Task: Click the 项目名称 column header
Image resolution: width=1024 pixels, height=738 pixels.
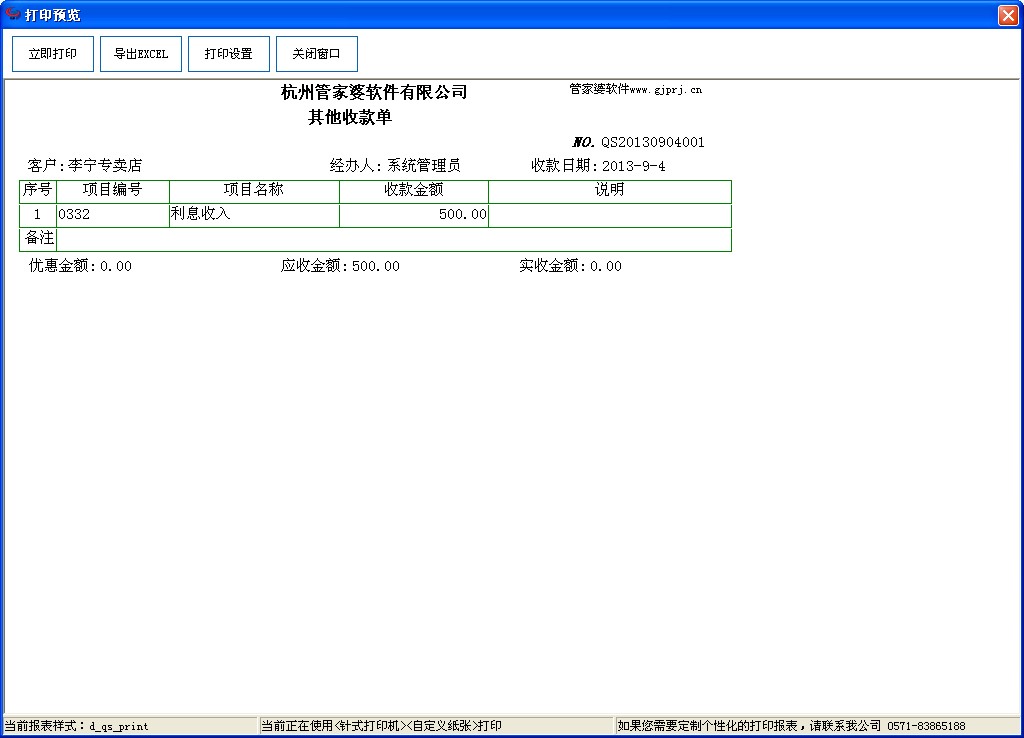Action: coord(254,190)
